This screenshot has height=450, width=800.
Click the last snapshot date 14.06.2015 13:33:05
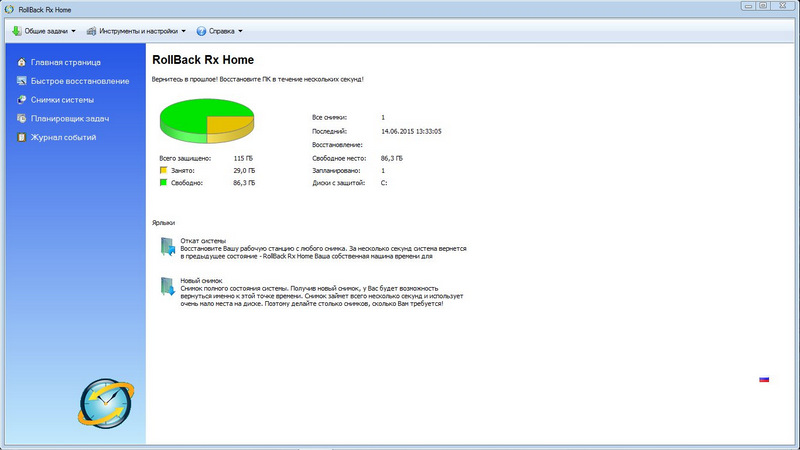[x=411, y=131]
